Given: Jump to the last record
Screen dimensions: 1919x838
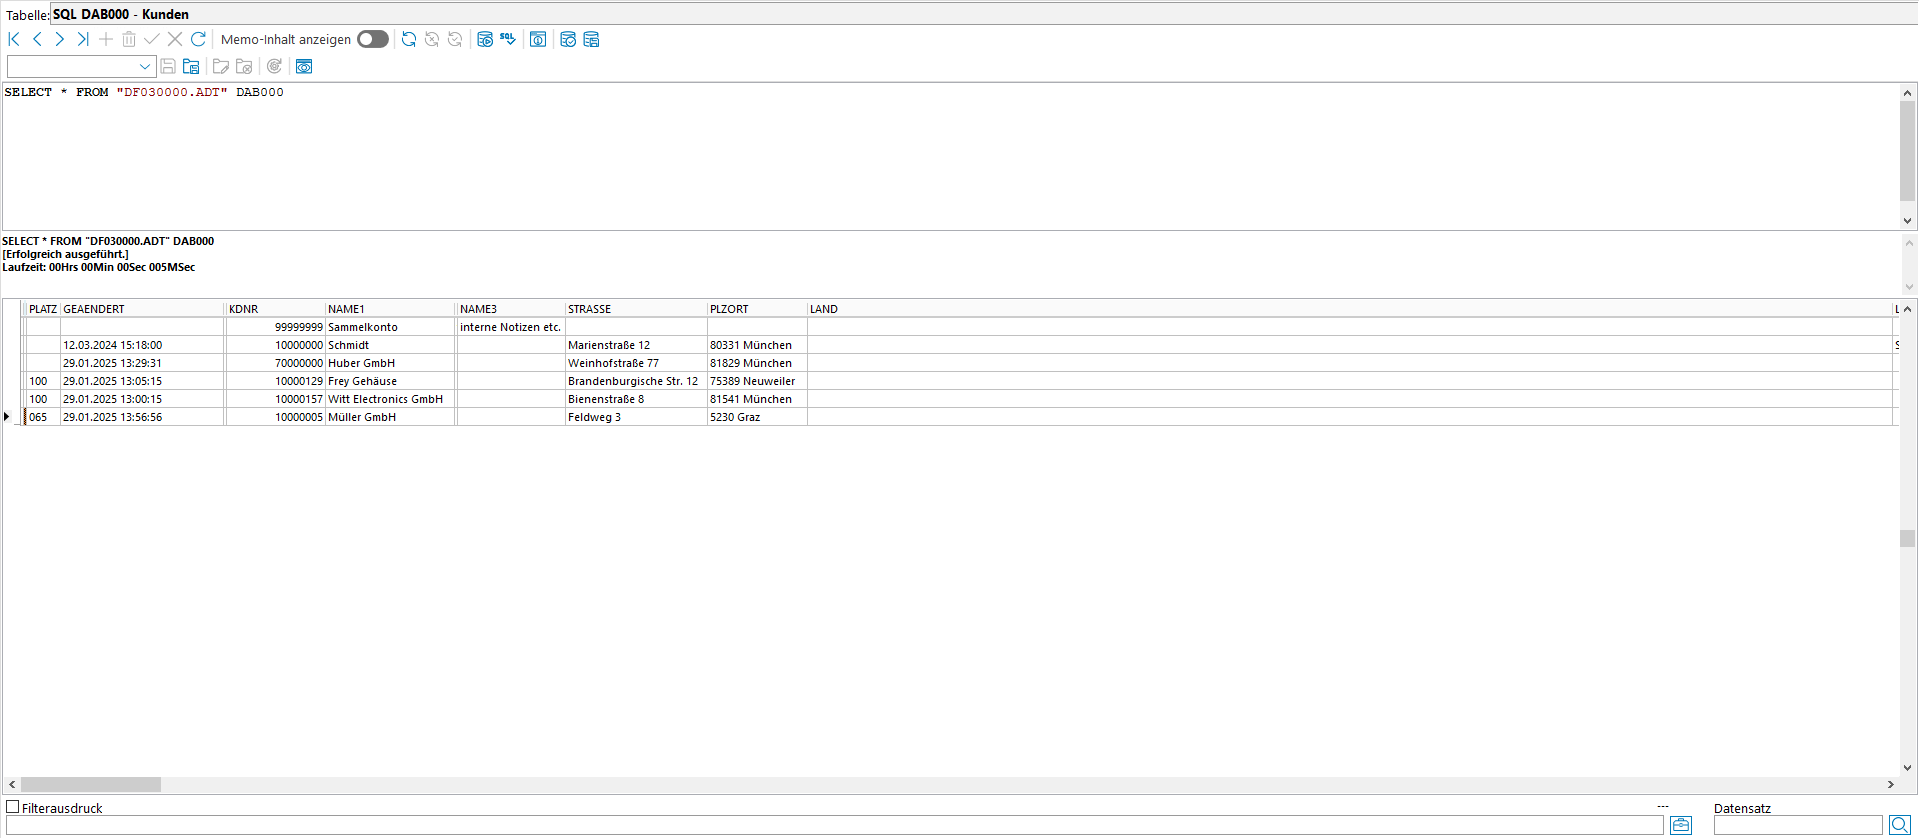Looking at the screenshot, I should [x=83, y=39].
